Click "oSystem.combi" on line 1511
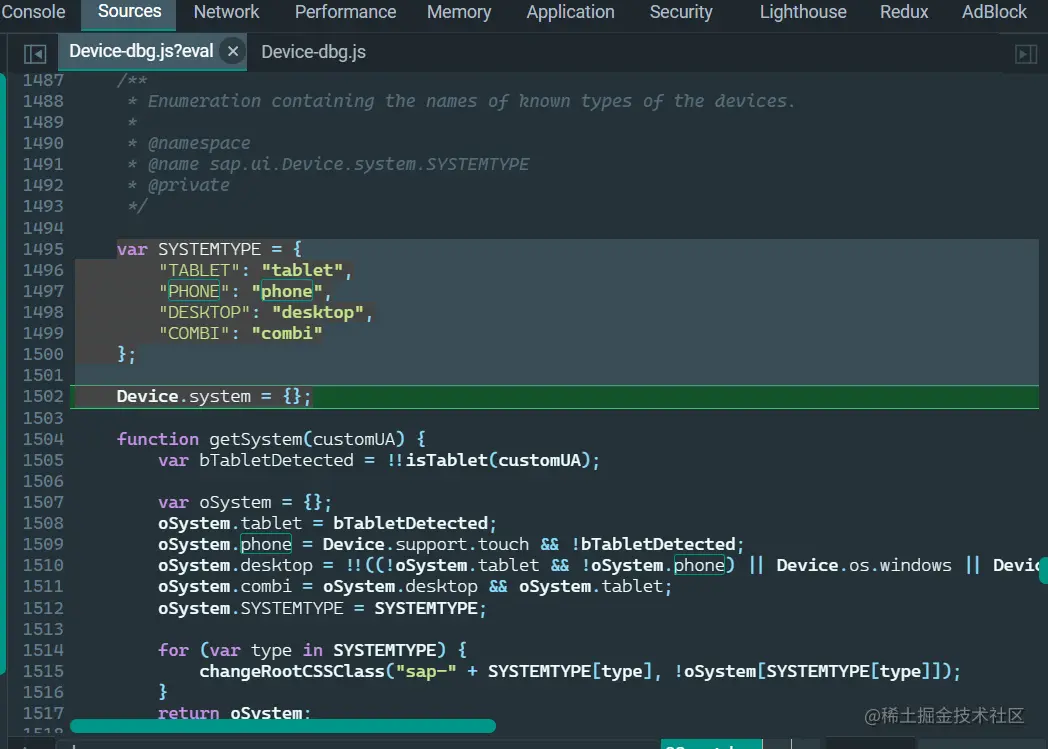The image size is (1048, 749). tap(225, 587)
